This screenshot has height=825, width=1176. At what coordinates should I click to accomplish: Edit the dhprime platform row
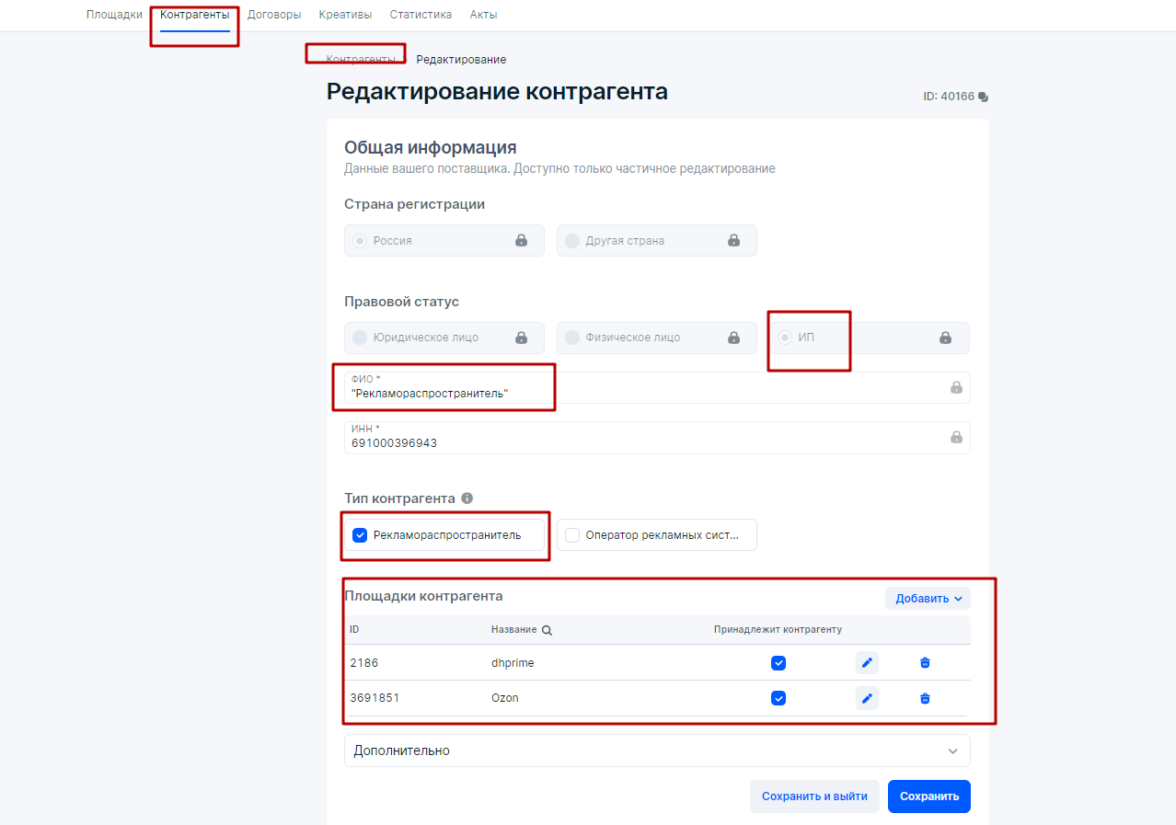pyautogui.click(x=867, y=662)
